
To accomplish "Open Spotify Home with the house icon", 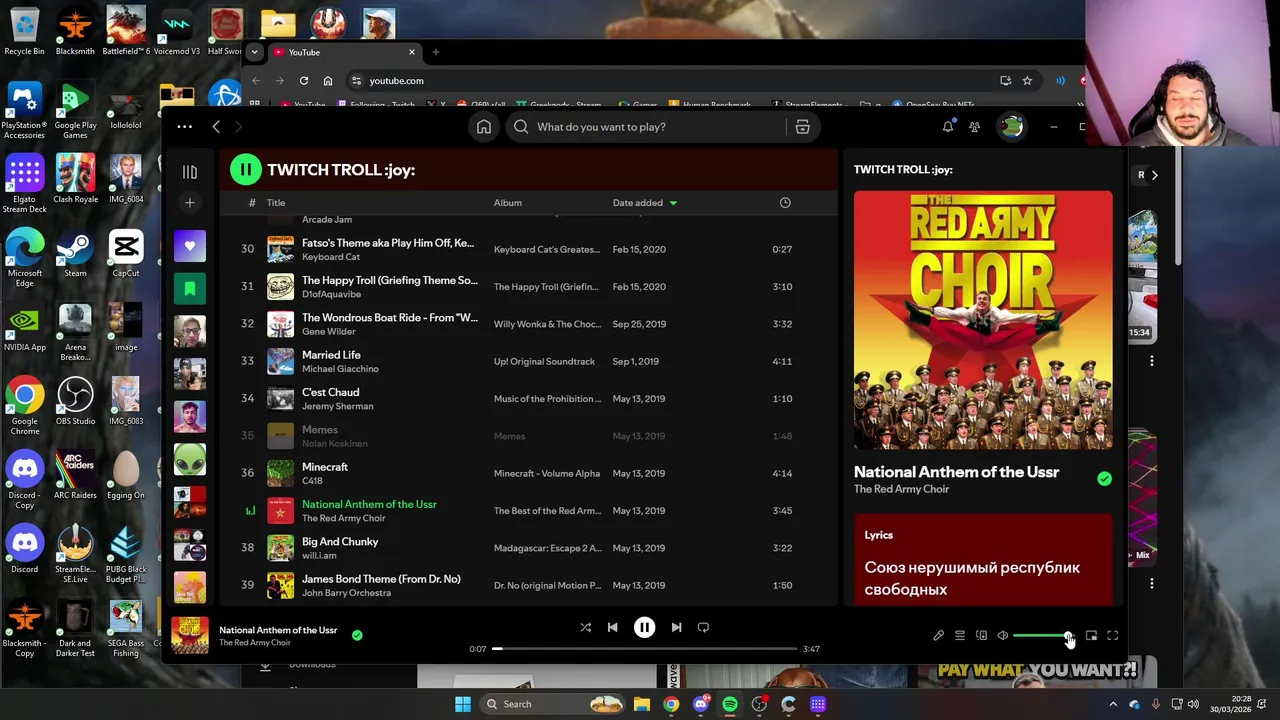I will (484, 127).
